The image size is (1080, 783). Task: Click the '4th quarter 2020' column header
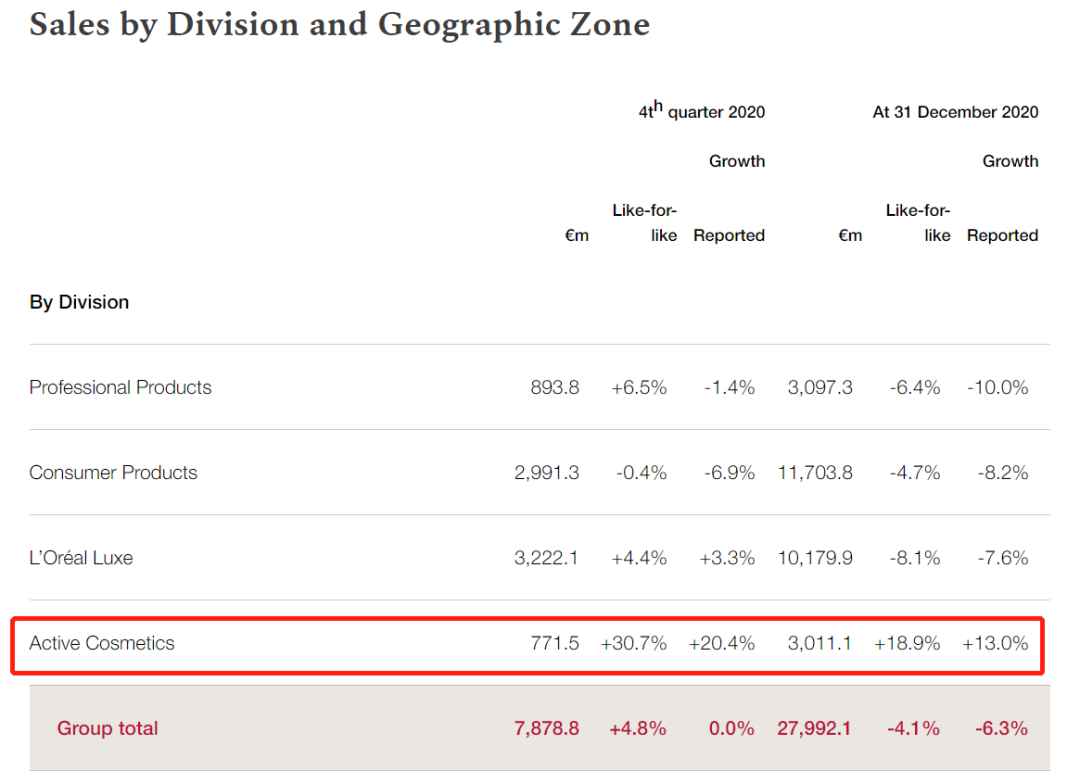point(702,110)
